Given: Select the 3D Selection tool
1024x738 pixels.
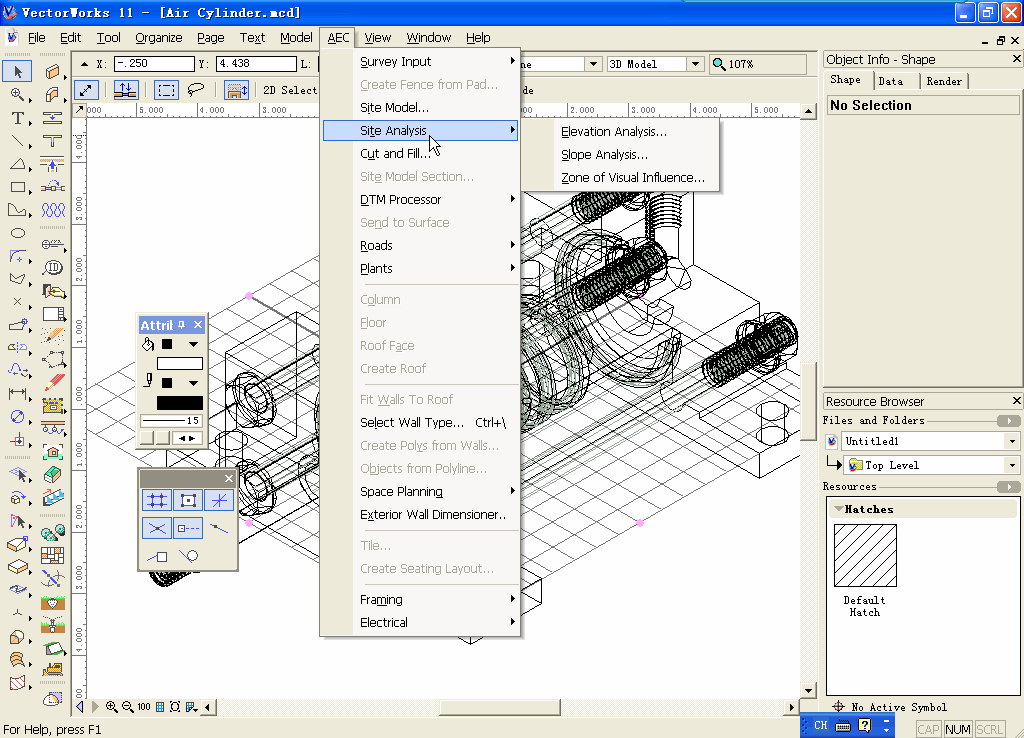Looking at the screenshot, I should coord(18,475).
